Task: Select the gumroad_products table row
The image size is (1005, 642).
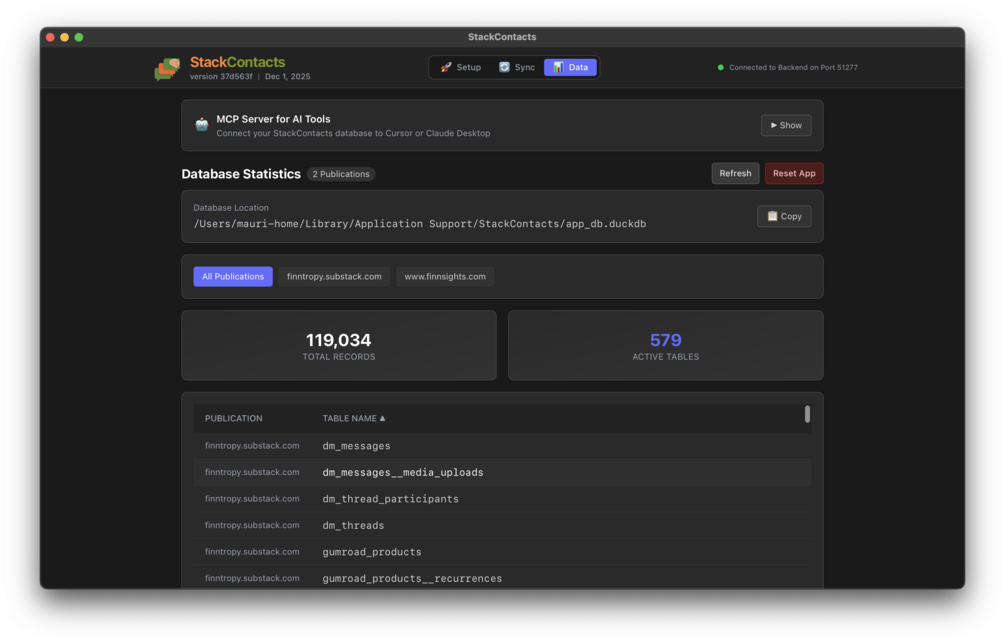Action: pos(502,552)
